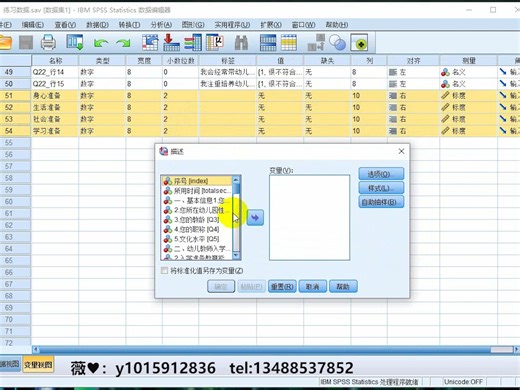
Task: Click the 帮助 button in dialog
Action: 343,287
